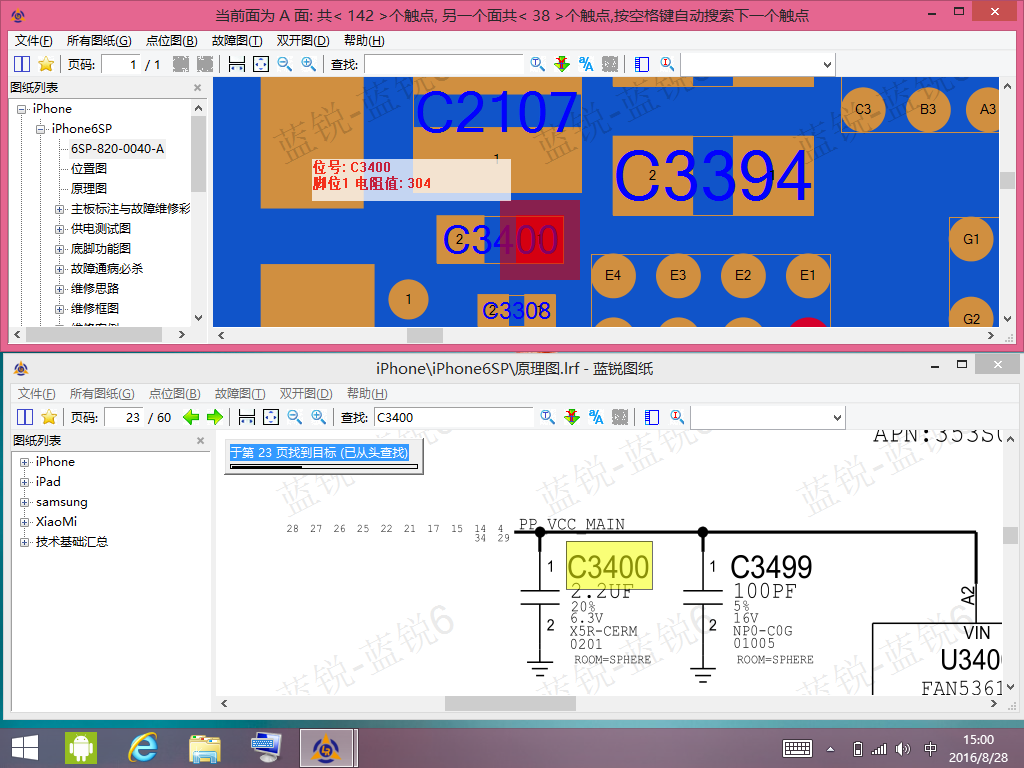Expand 技术基础汇总 node in lower tree
Image resolution: width=1024 pixels, height=768 pixels.
pyautogui.click(x=25, y=542)
